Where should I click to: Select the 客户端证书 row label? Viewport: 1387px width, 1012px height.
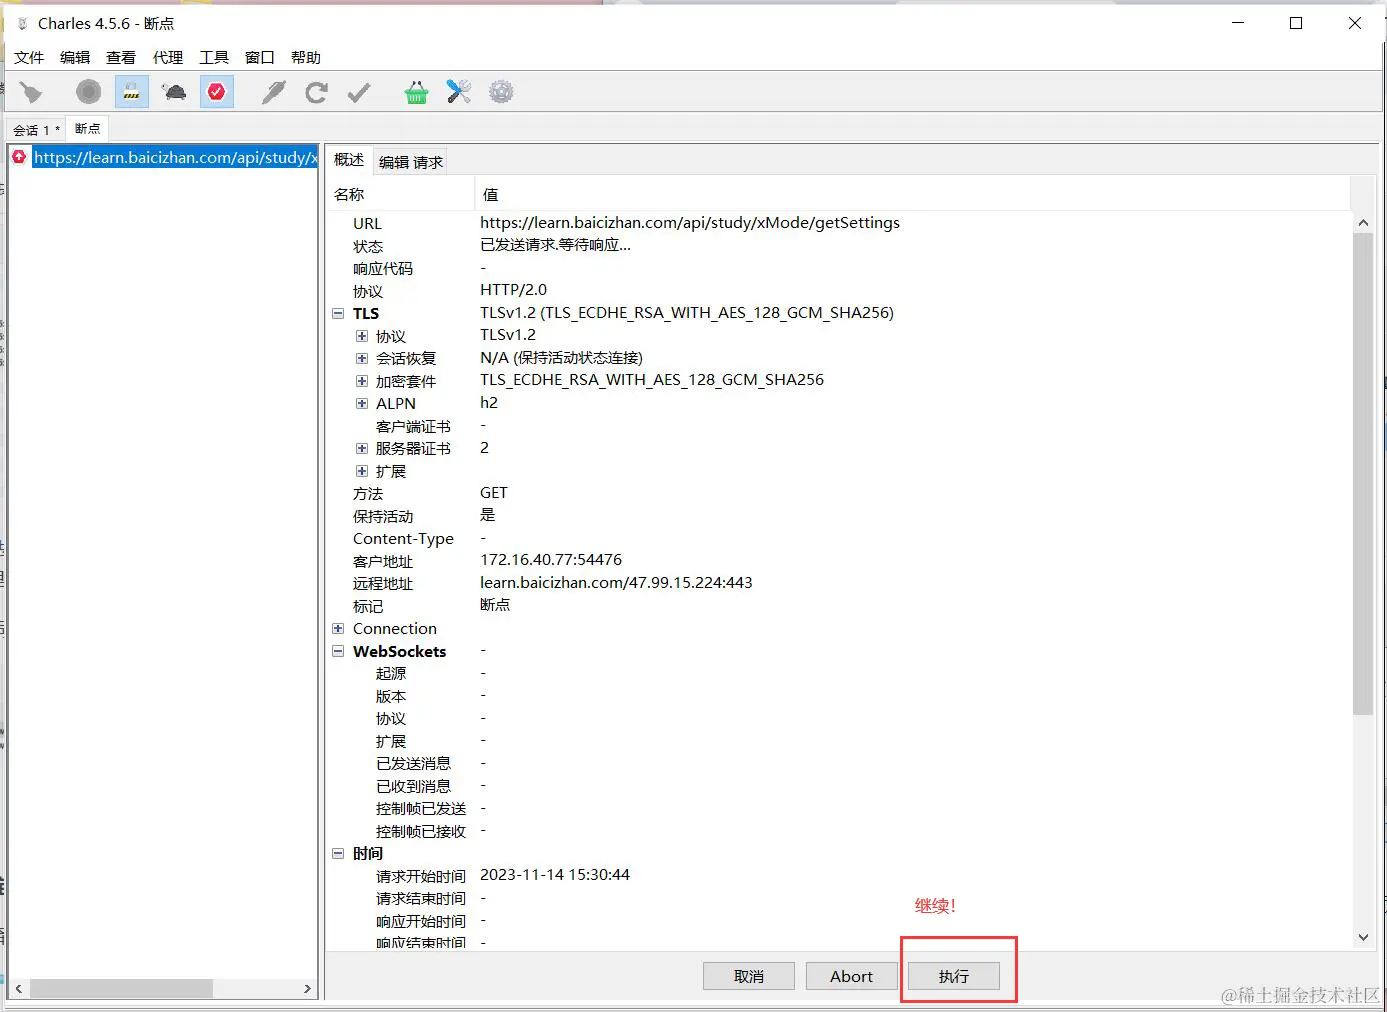tap(413, 426)
